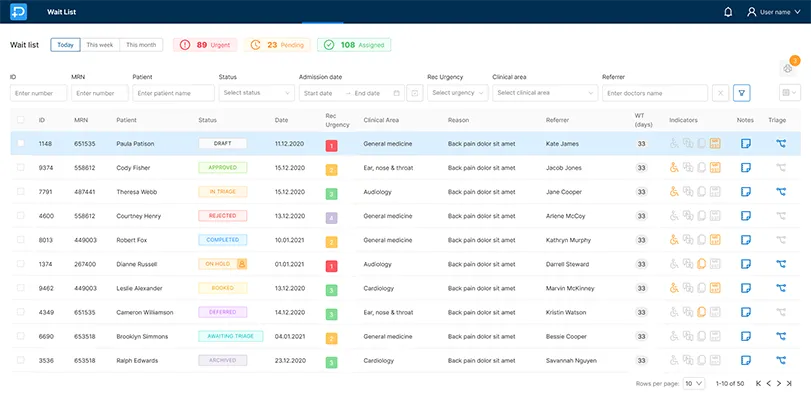
Task: Open the Admission date range picker
Action: coord(352,93)
